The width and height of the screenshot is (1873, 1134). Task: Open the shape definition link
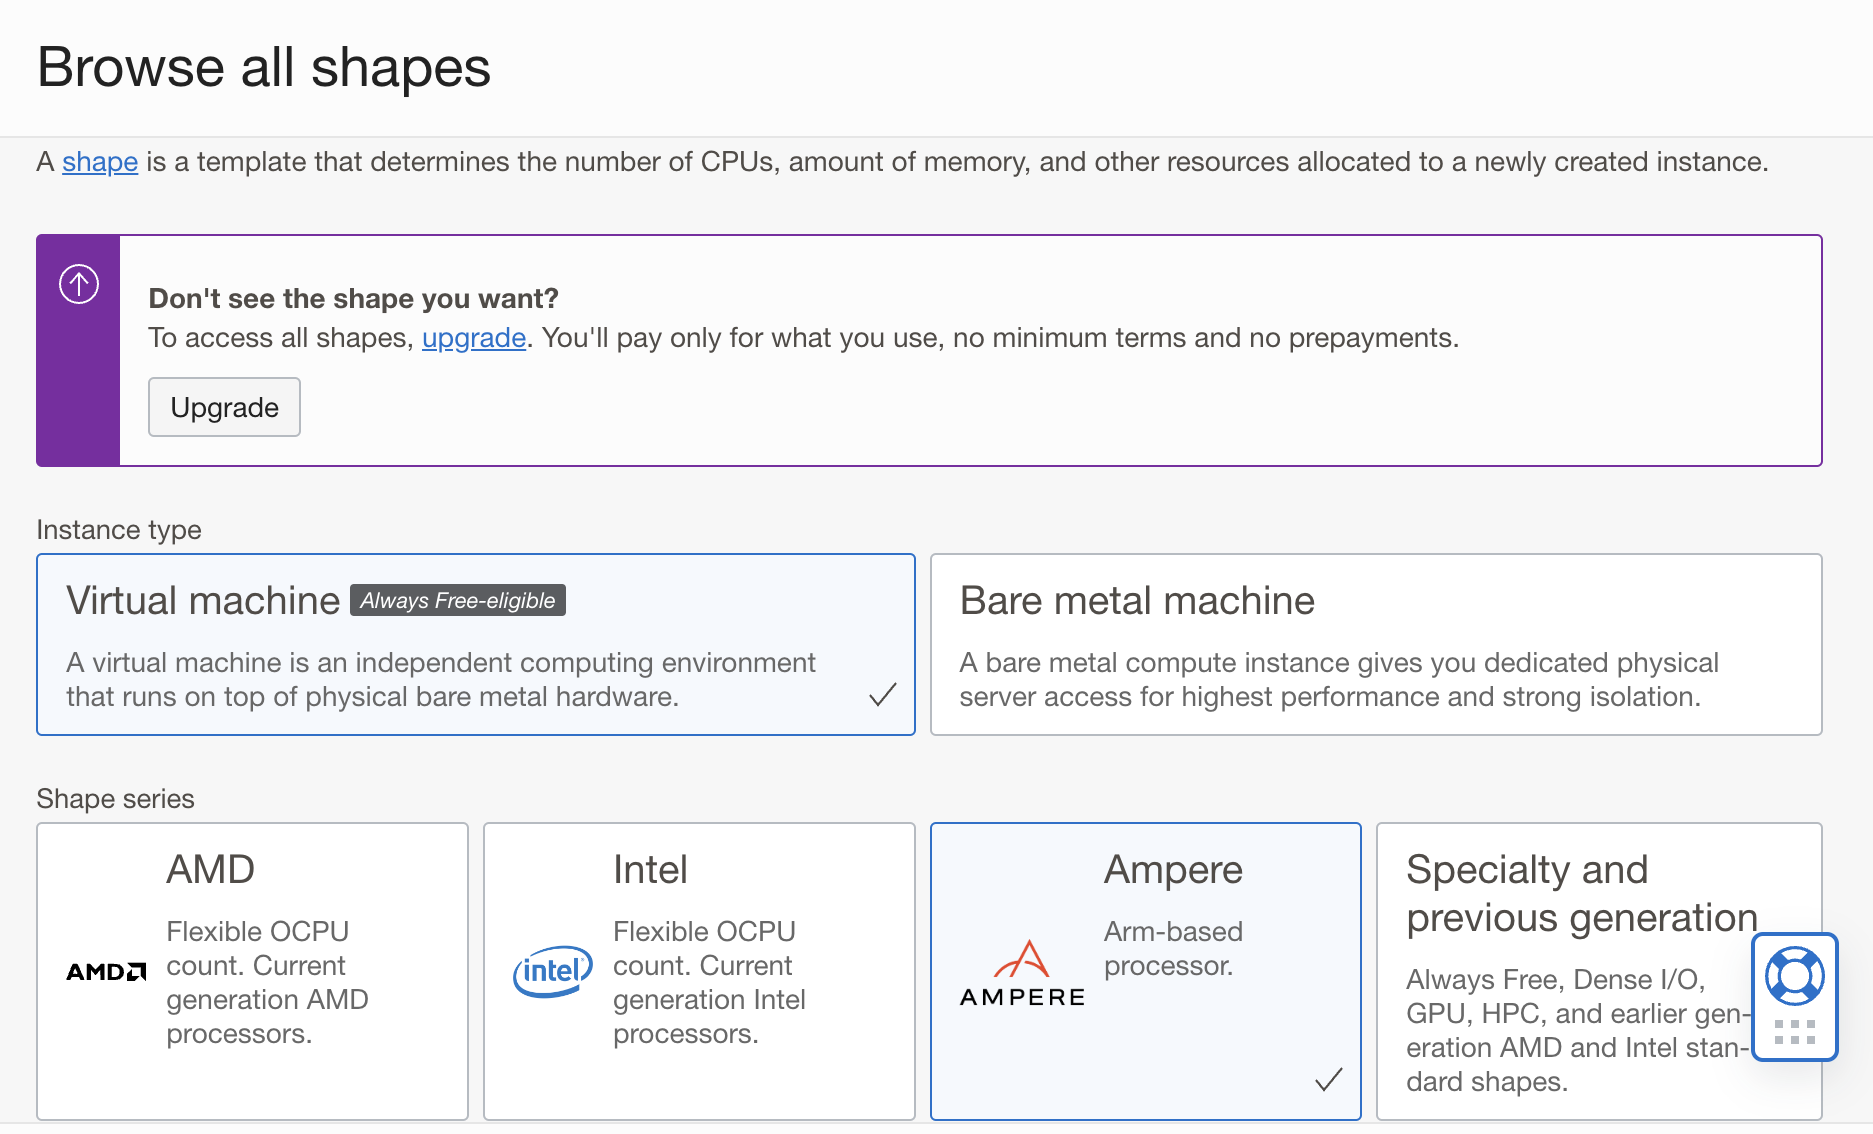pyautogui.click(x=99, y=161)
